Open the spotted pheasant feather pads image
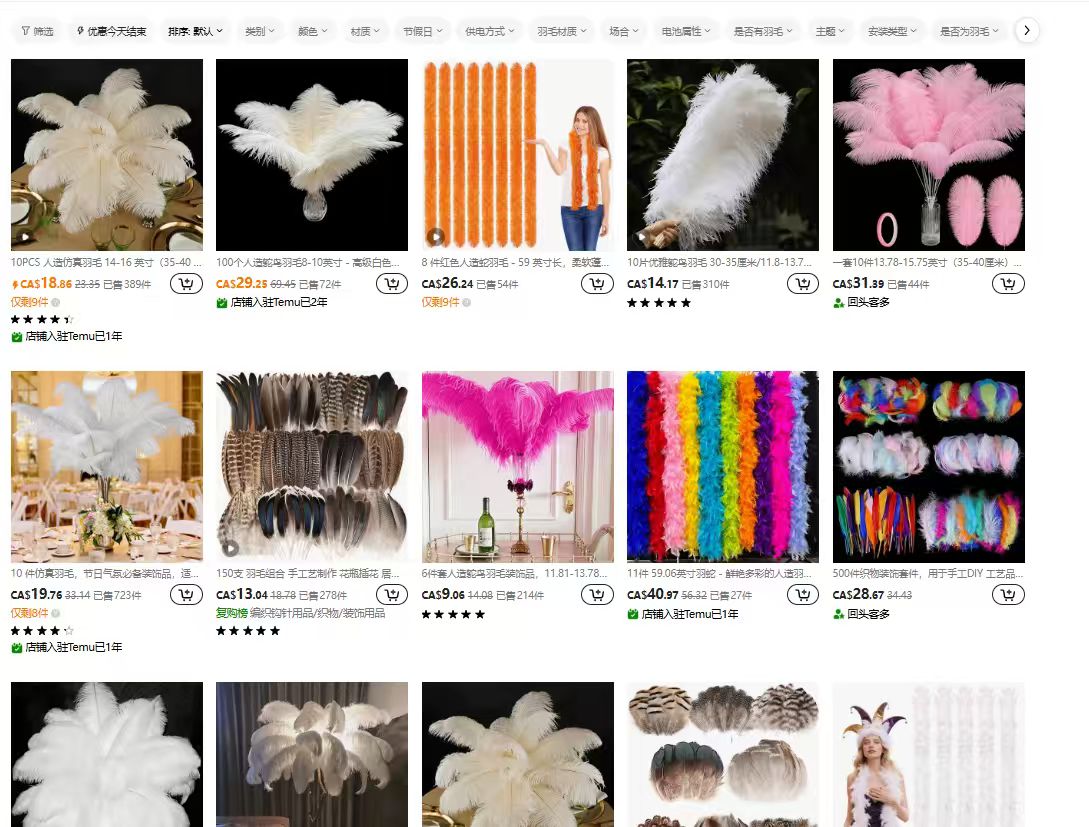 723,755
